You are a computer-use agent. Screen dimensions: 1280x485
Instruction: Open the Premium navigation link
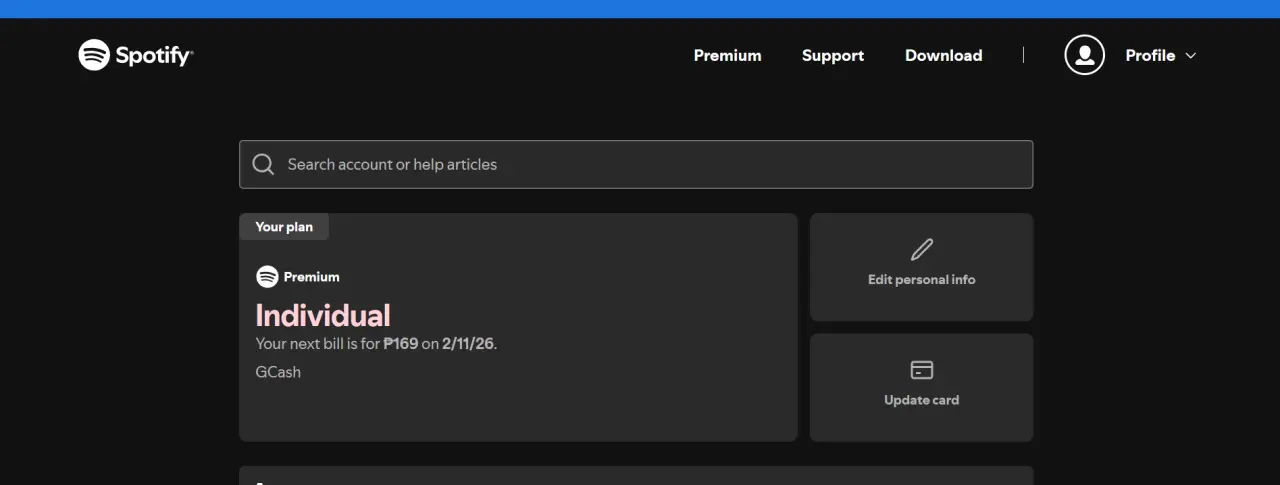(x=727, y=55)
